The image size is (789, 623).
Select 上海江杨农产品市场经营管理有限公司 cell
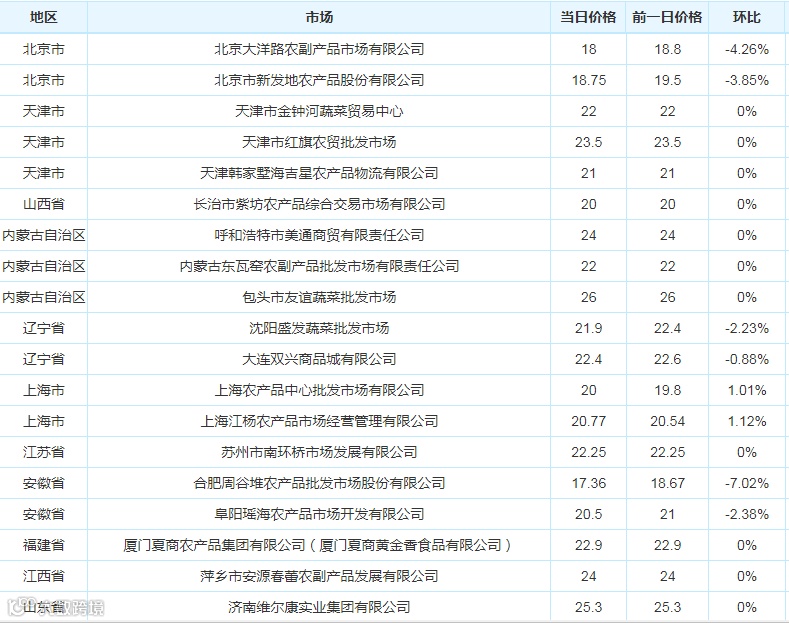(319, 421)
